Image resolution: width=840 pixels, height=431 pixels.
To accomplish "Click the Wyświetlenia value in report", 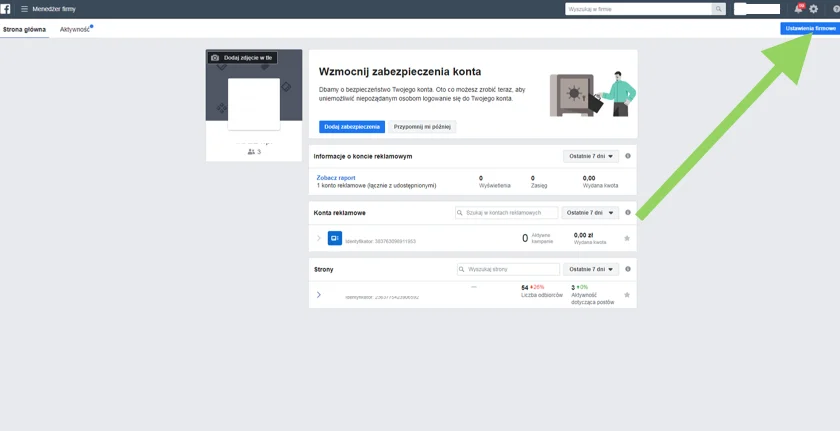I will 481,178.
